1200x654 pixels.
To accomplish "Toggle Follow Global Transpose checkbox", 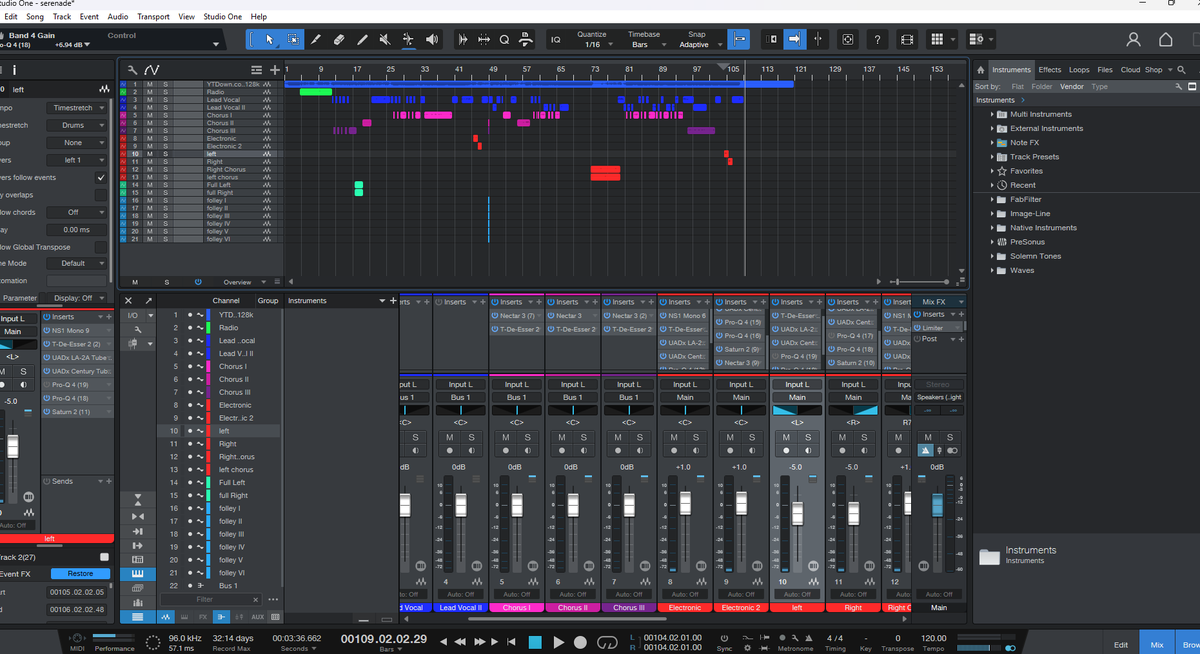I will tap(101, 247).
